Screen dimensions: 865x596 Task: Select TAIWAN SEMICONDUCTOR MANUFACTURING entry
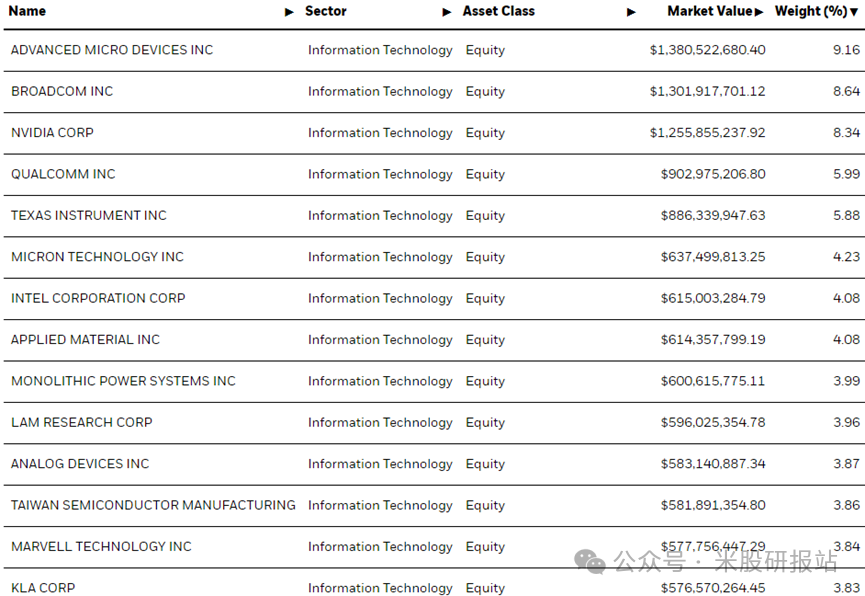pos(153,505)
